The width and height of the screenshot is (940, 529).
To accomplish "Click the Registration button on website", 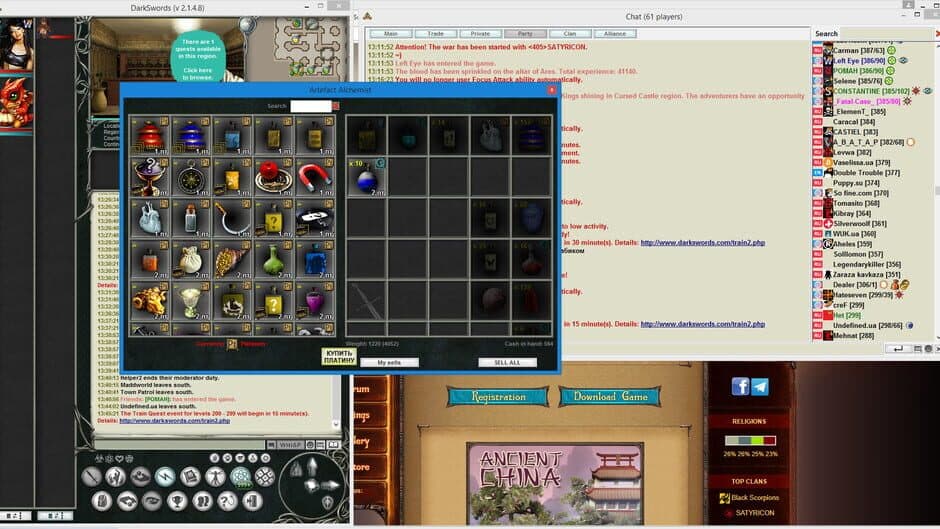I will click(498, 396).
